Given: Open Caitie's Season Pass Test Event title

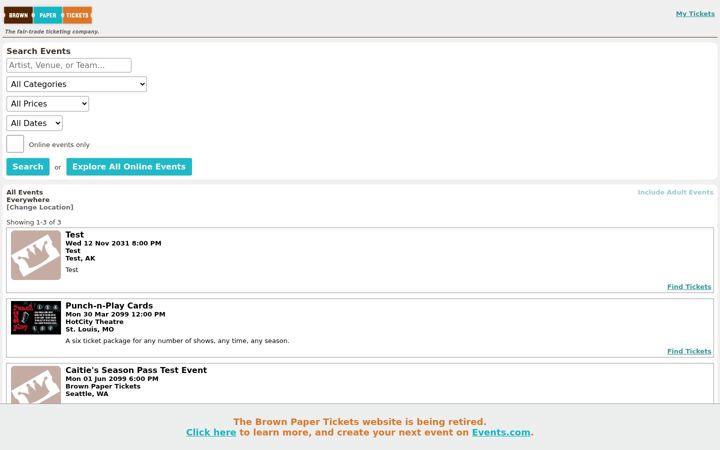Looking at the screenshot, I should 136,370.
